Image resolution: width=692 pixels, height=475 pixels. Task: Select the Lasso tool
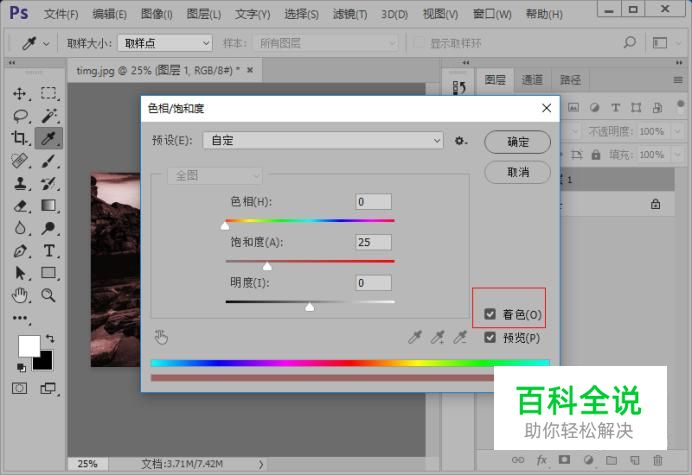coord(20,116)
